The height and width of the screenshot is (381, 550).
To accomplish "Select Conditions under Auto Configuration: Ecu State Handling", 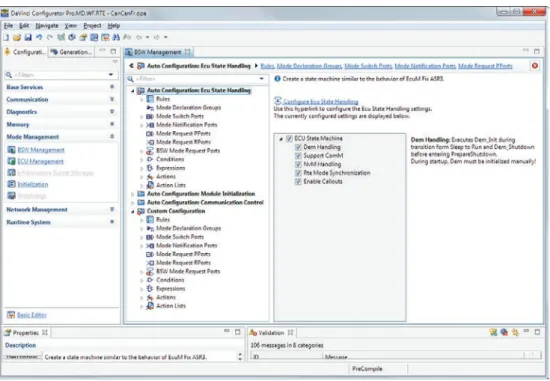I will point(170,159).
